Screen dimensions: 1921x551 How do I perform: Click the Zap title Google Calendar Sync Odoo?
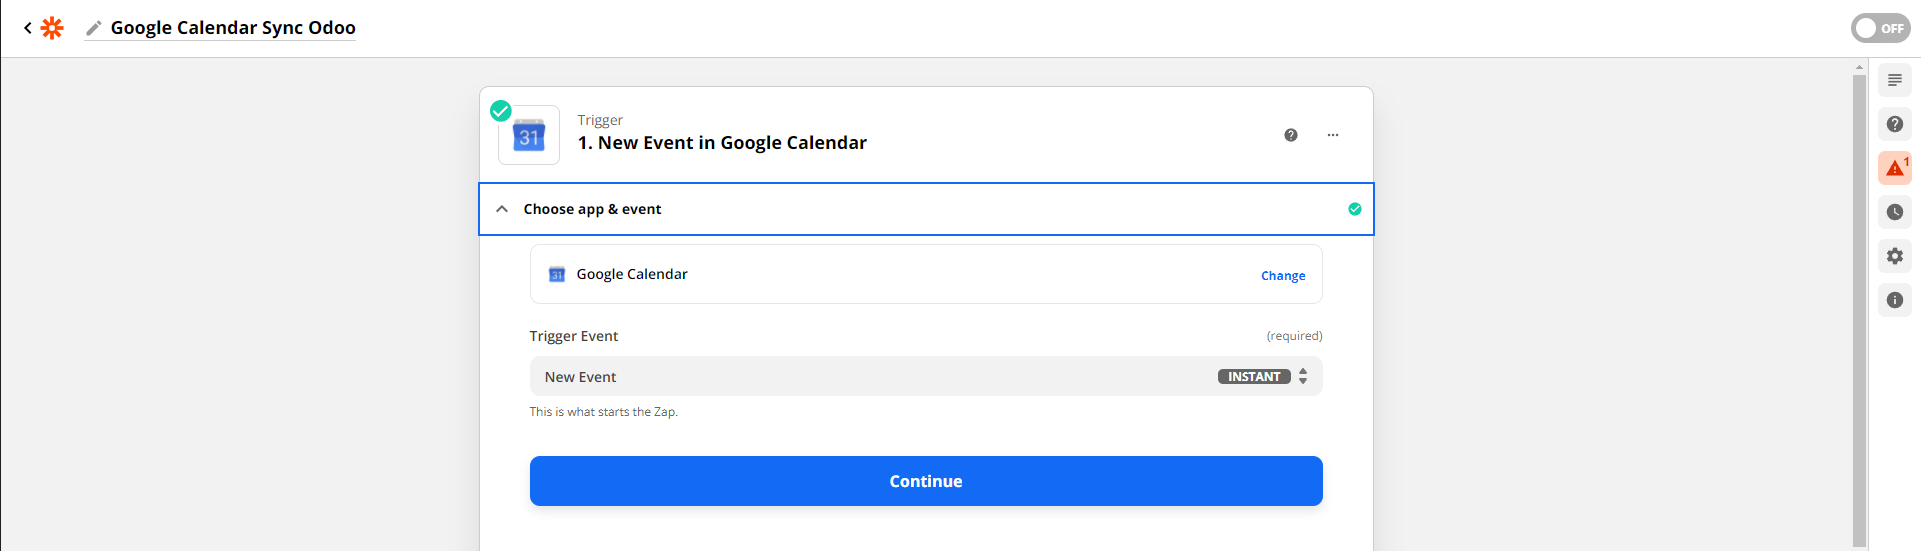click(233, 28)
